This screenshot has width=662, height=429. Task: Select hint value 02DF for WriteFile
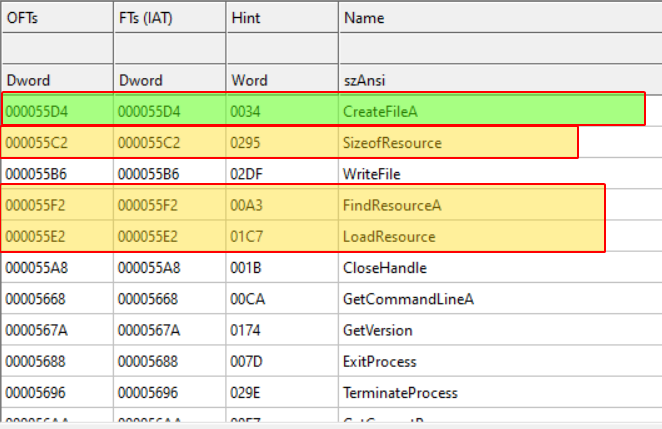tap(248, 174)
